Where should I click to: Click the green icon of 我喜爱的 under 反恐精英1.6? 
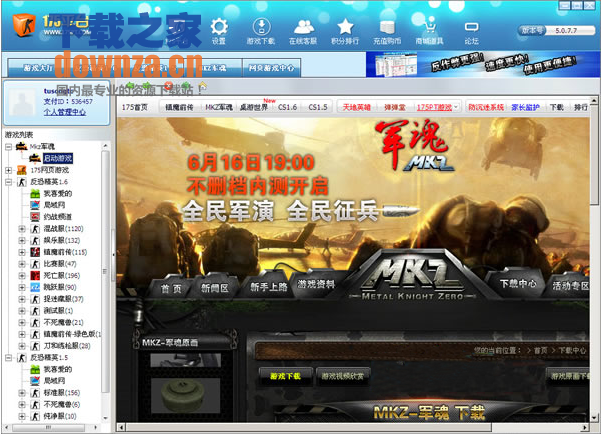click(35, 194)
